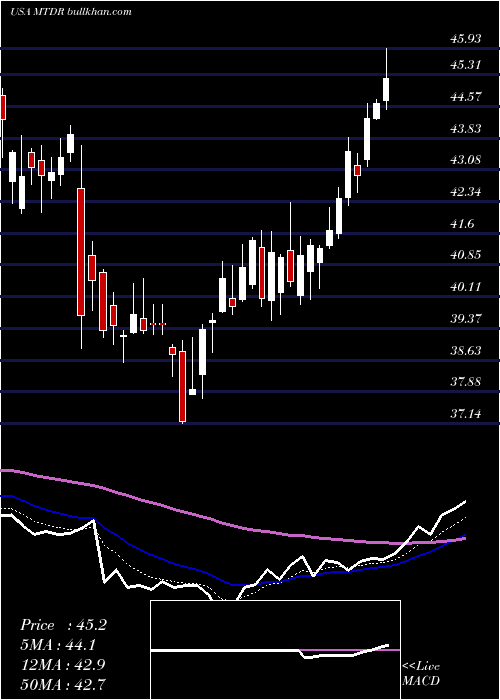Click the 50MA : 42.7 value
Image resolution: width=500 pixels, height=700 pixels.
click(x=63, y=684)
